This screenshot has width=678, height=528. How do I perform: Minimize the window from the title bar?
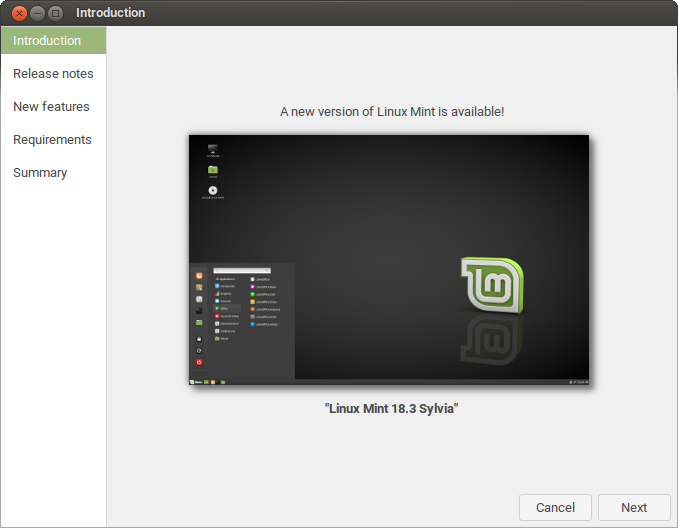37,13
